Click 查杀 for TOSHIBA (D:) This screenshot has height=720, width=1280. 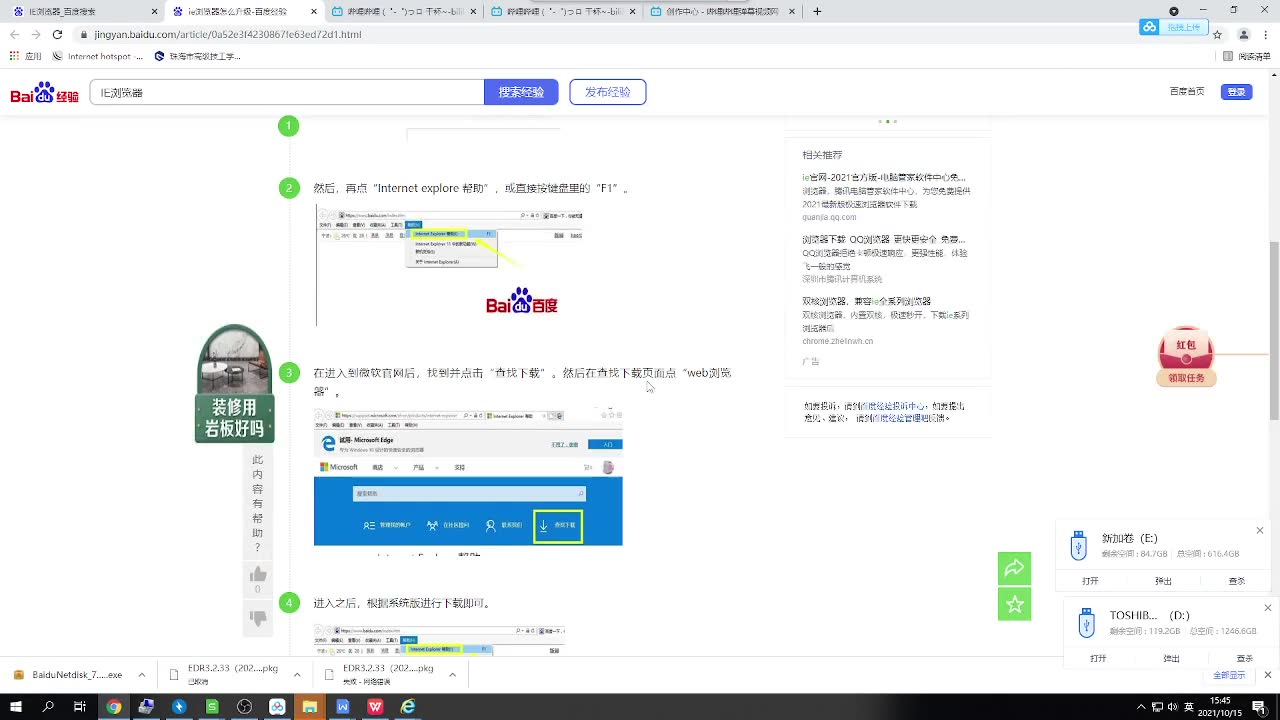pyautogui.click(x=1245, y=658)
